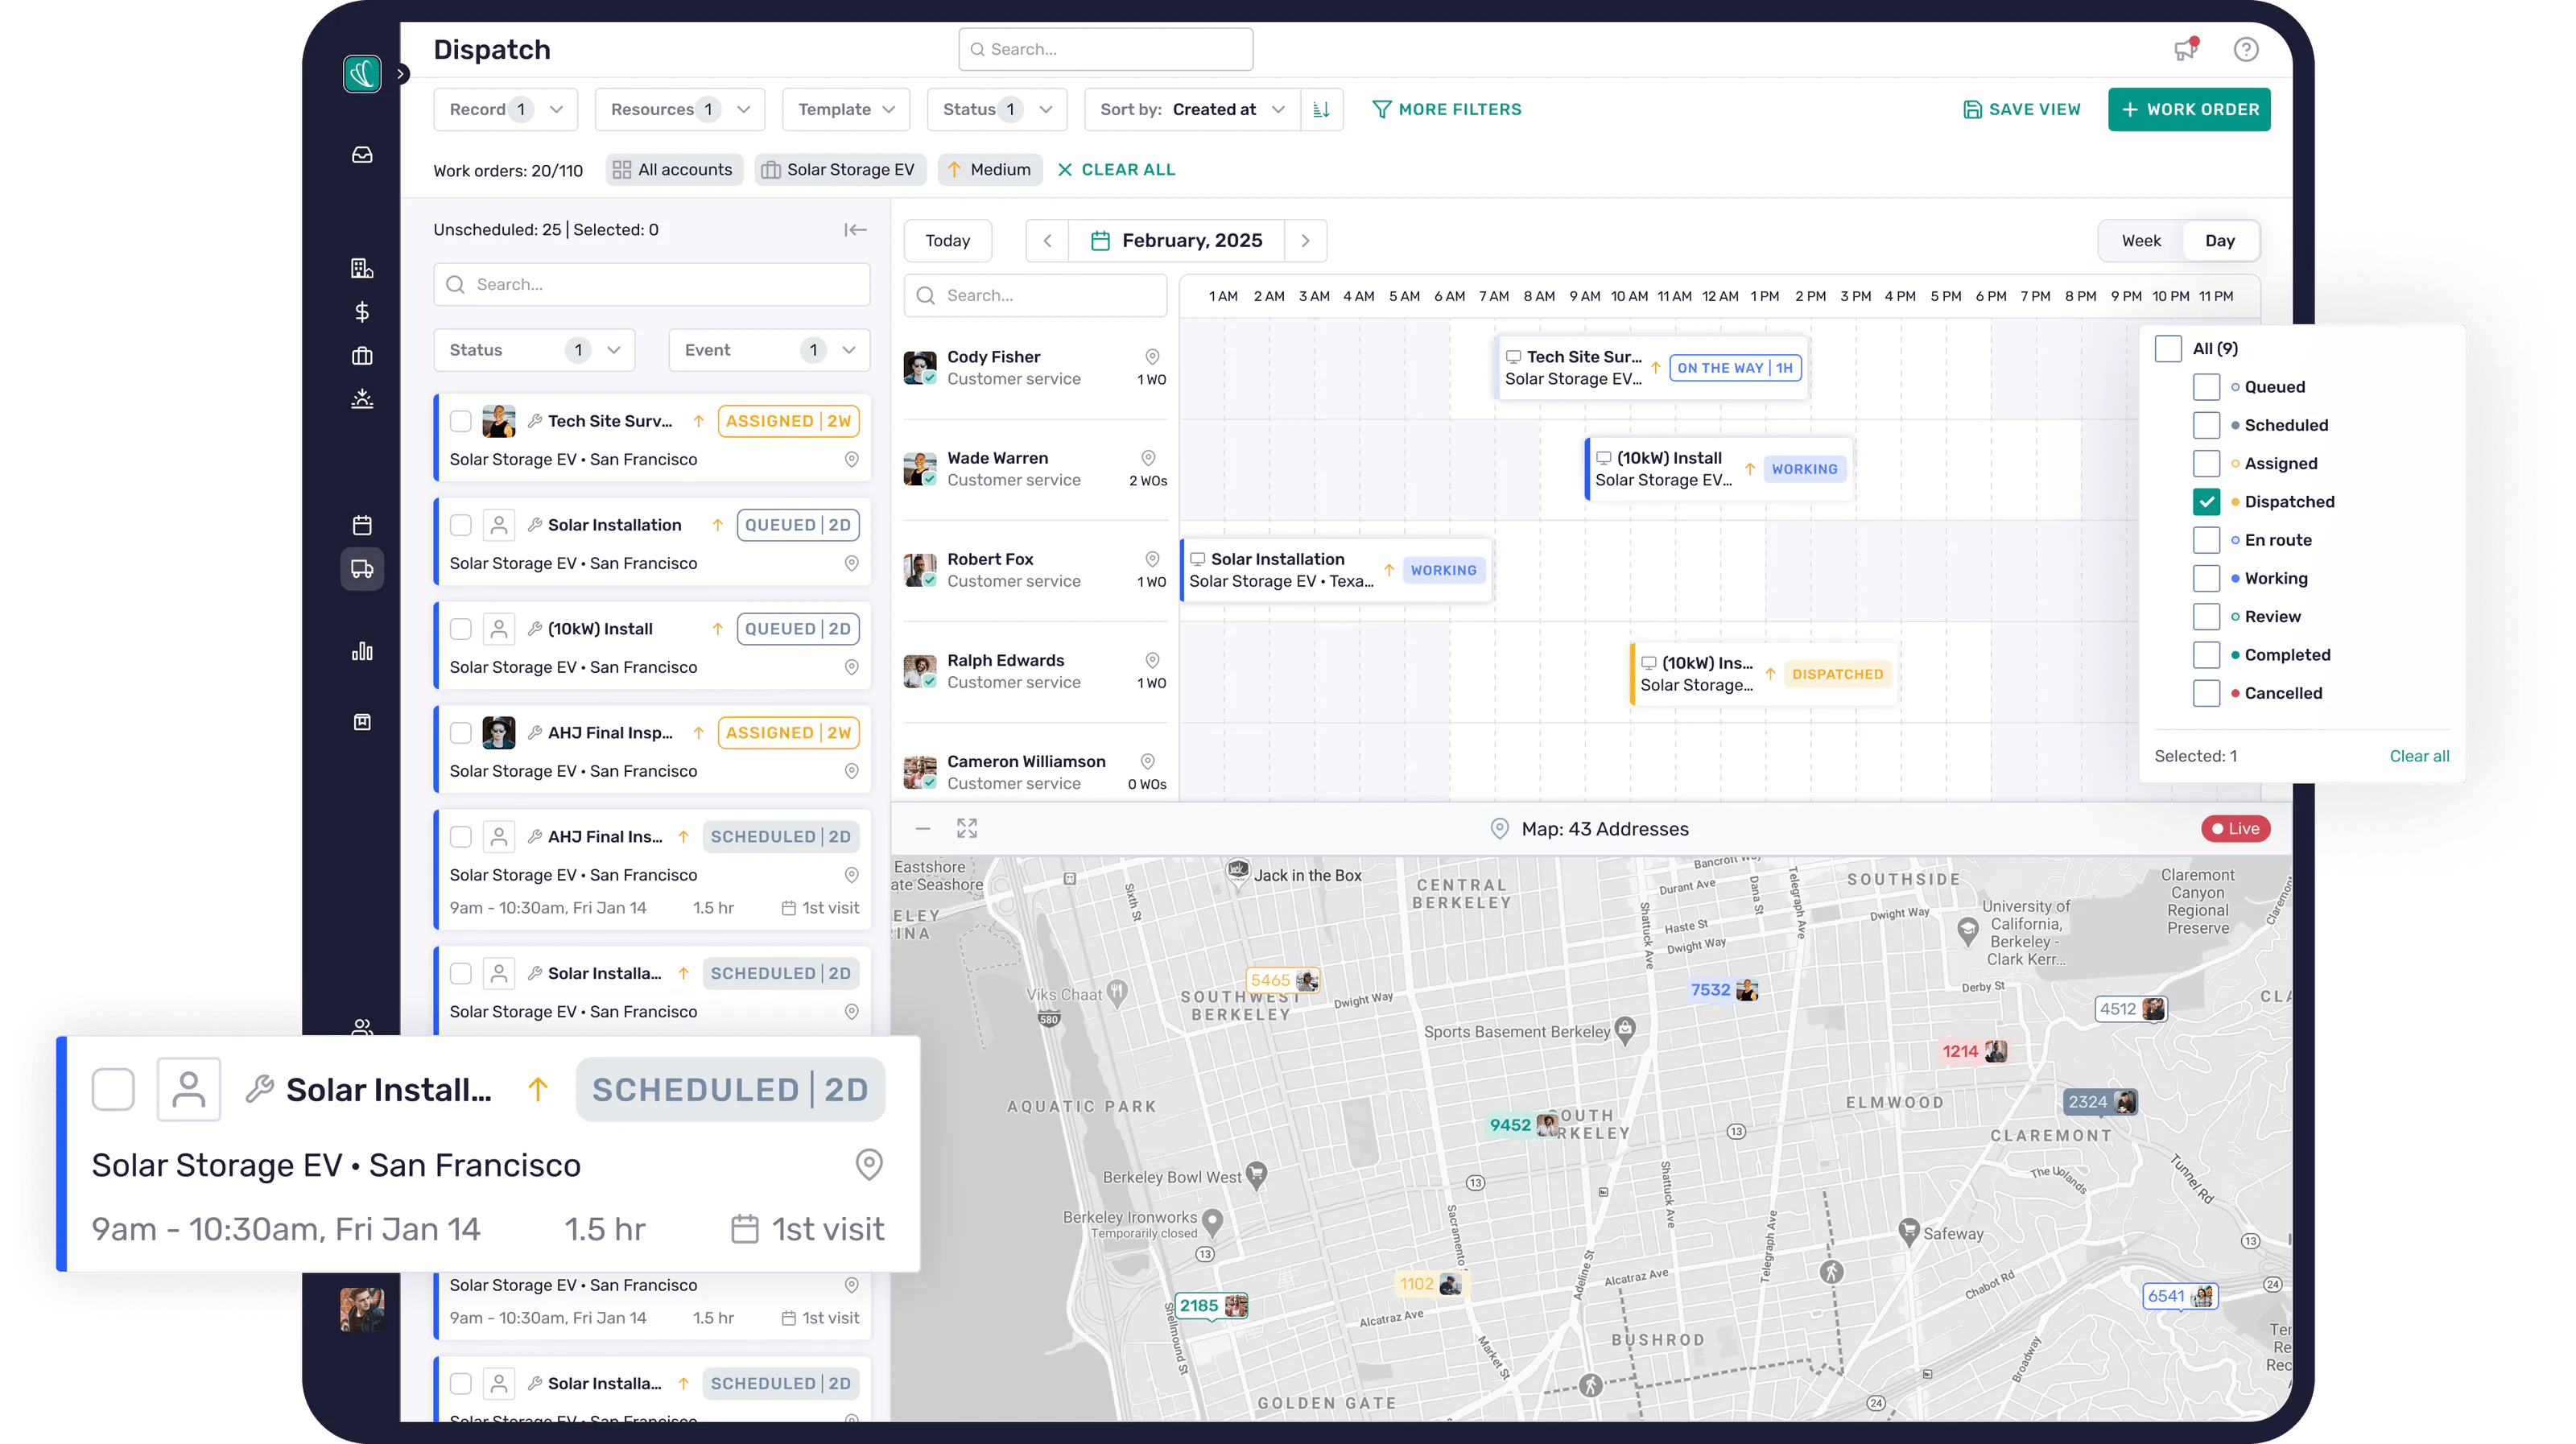Image resolution: width=2576 pixels, height=1444 pixels.
Task: Open the Sort by Created at dropdown
Action: point(1192,110)
